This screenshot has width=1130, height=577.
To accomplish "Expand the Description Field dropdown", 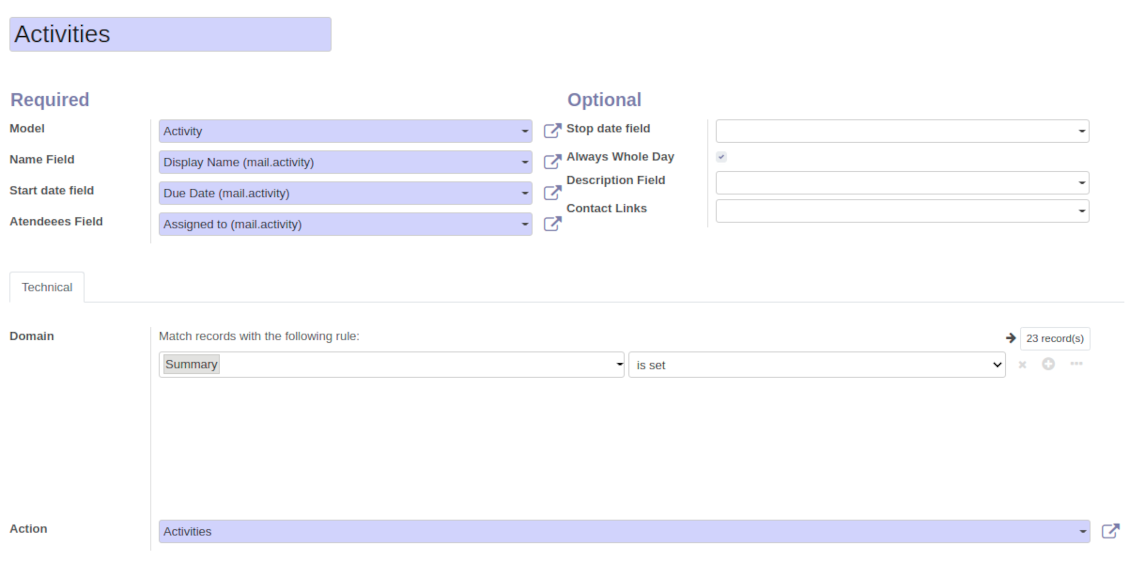I will (902, 183).
